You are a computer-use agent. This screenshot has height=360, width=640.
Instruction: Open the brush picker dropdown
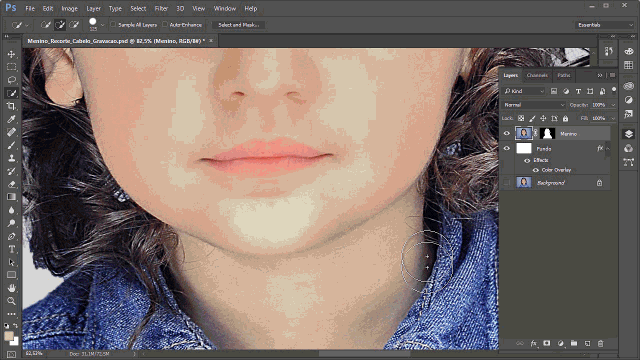tap(102, 25)
